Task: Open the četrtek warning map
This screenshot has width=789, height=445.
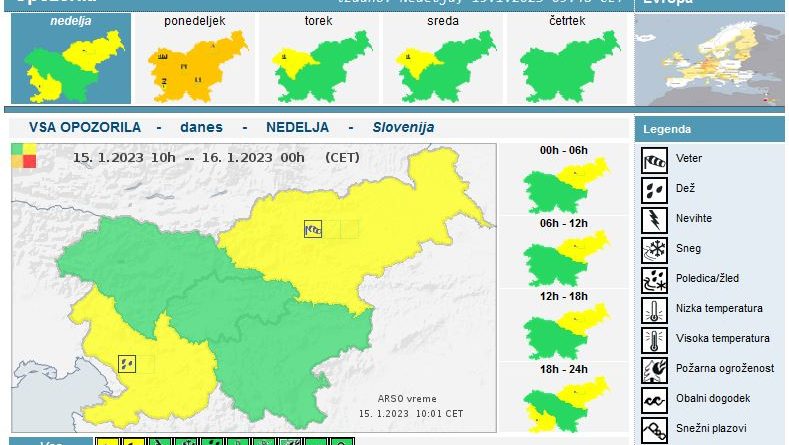Action: (567, 58)
